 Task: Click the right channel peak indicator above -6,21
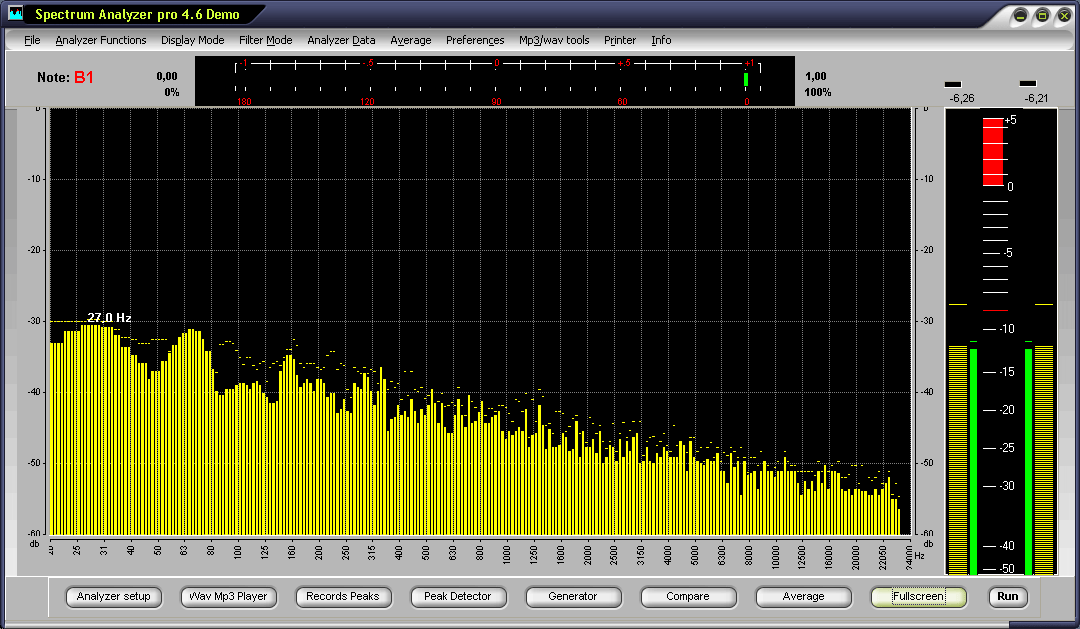[1028, 84]
